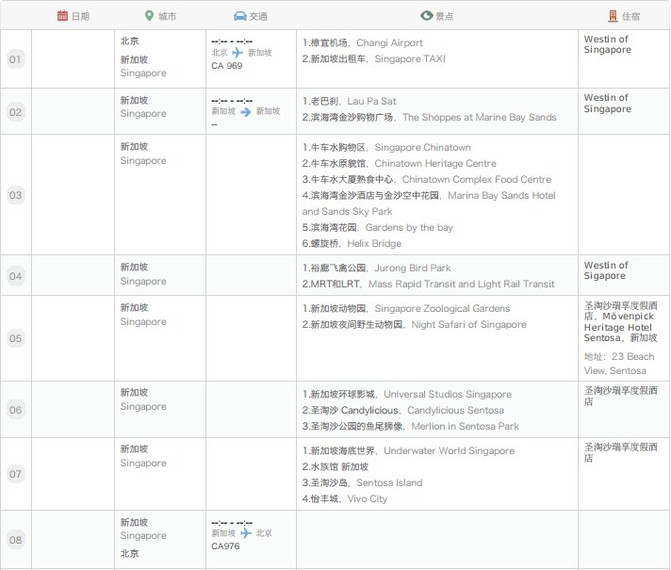671x570 pixels.
Task: Click Merlion in Sentosa Park entry
Action: click(411, 426)
